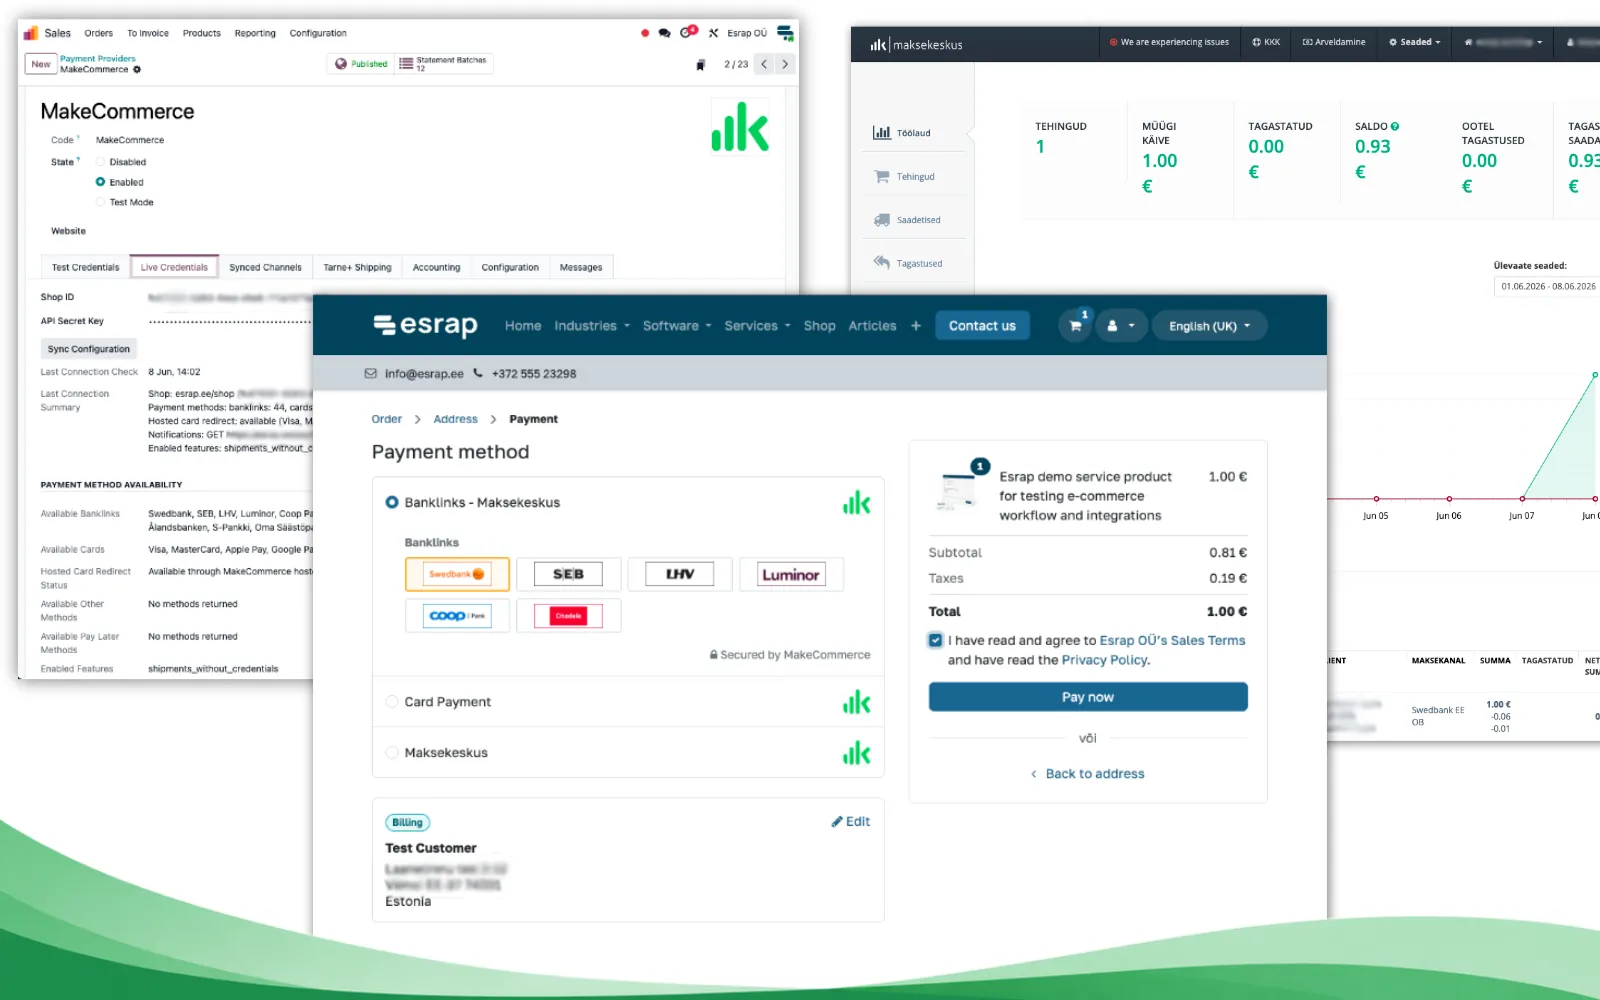
Task: Click the phone icon beside +372 555 23298
Action: click(x=478, y=373)
